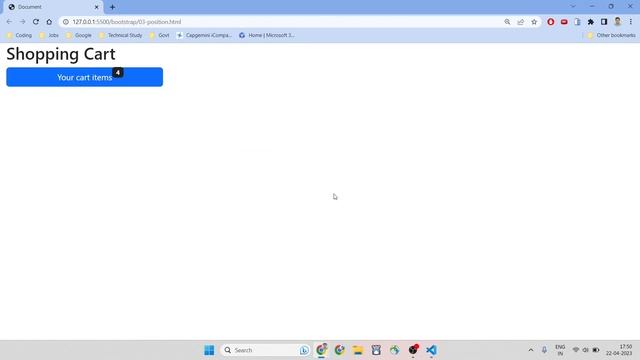Open the Technical Study bookmarks folder
Image resolution: width=640 pixels, height=360 pixels.
120,36
